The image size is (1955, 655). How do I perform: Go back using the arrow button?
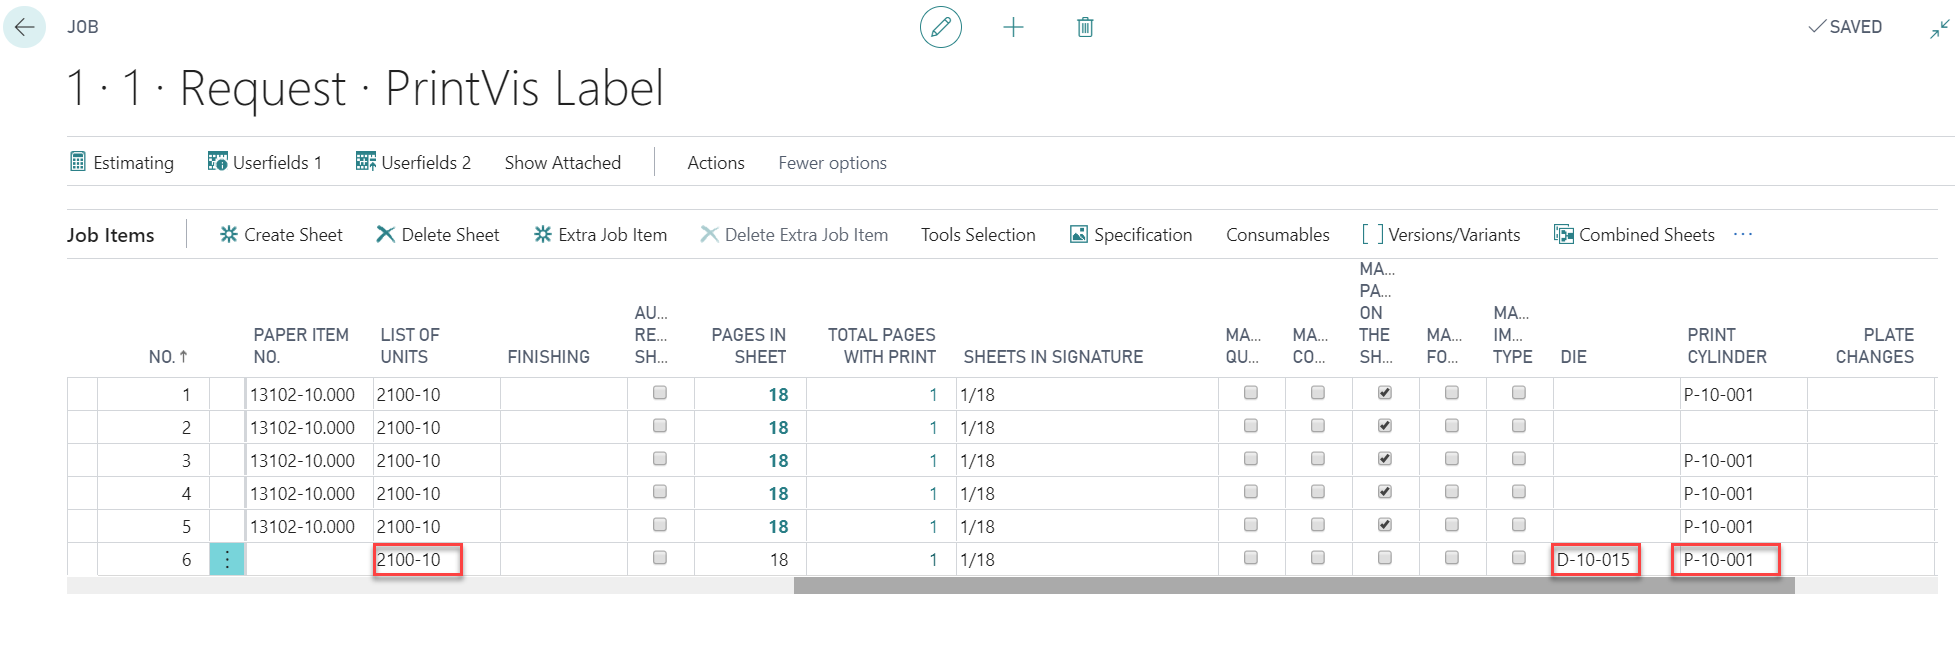click(x=24, y=27)
